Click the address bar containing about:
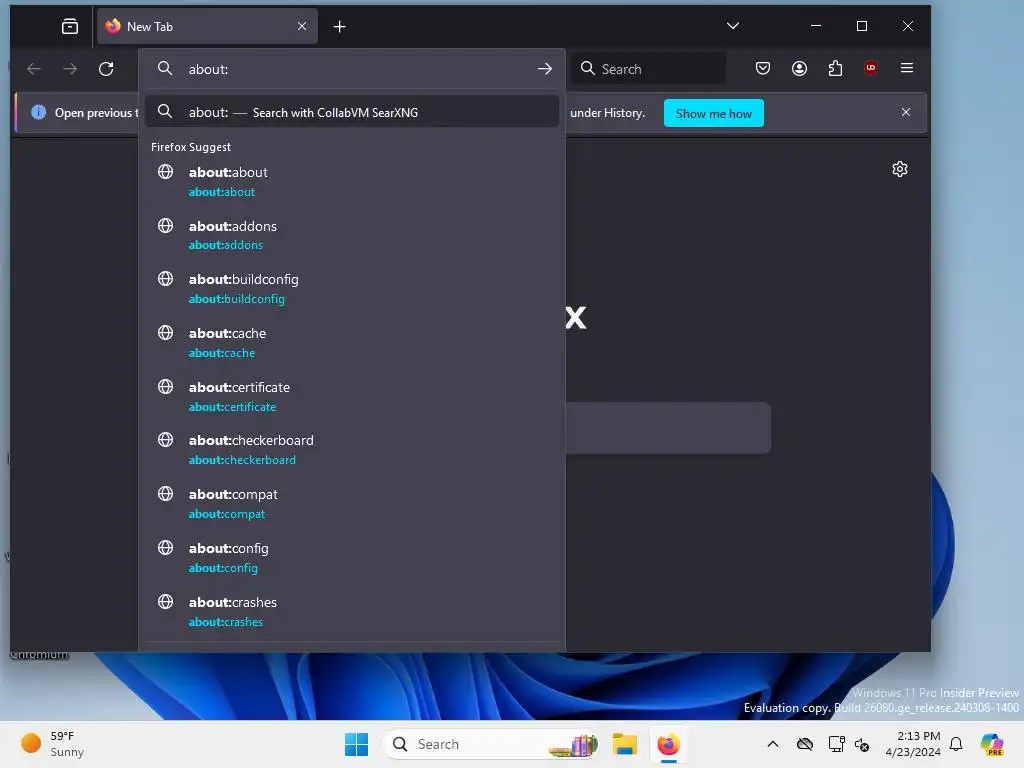 353,69
